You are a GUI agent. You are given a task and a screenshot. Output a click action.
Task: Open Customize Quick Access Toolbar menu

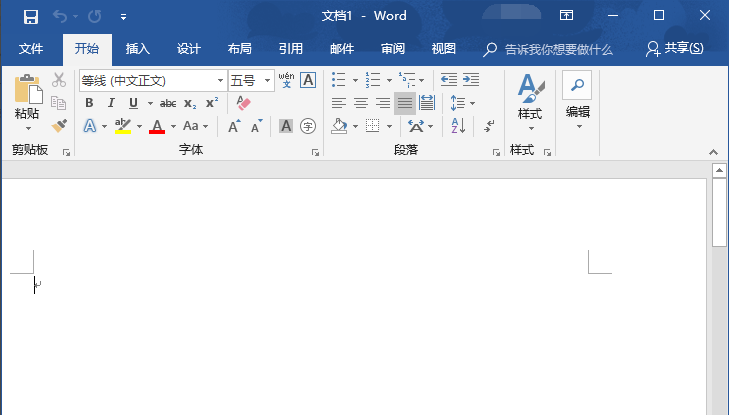(x=123, y=17)
